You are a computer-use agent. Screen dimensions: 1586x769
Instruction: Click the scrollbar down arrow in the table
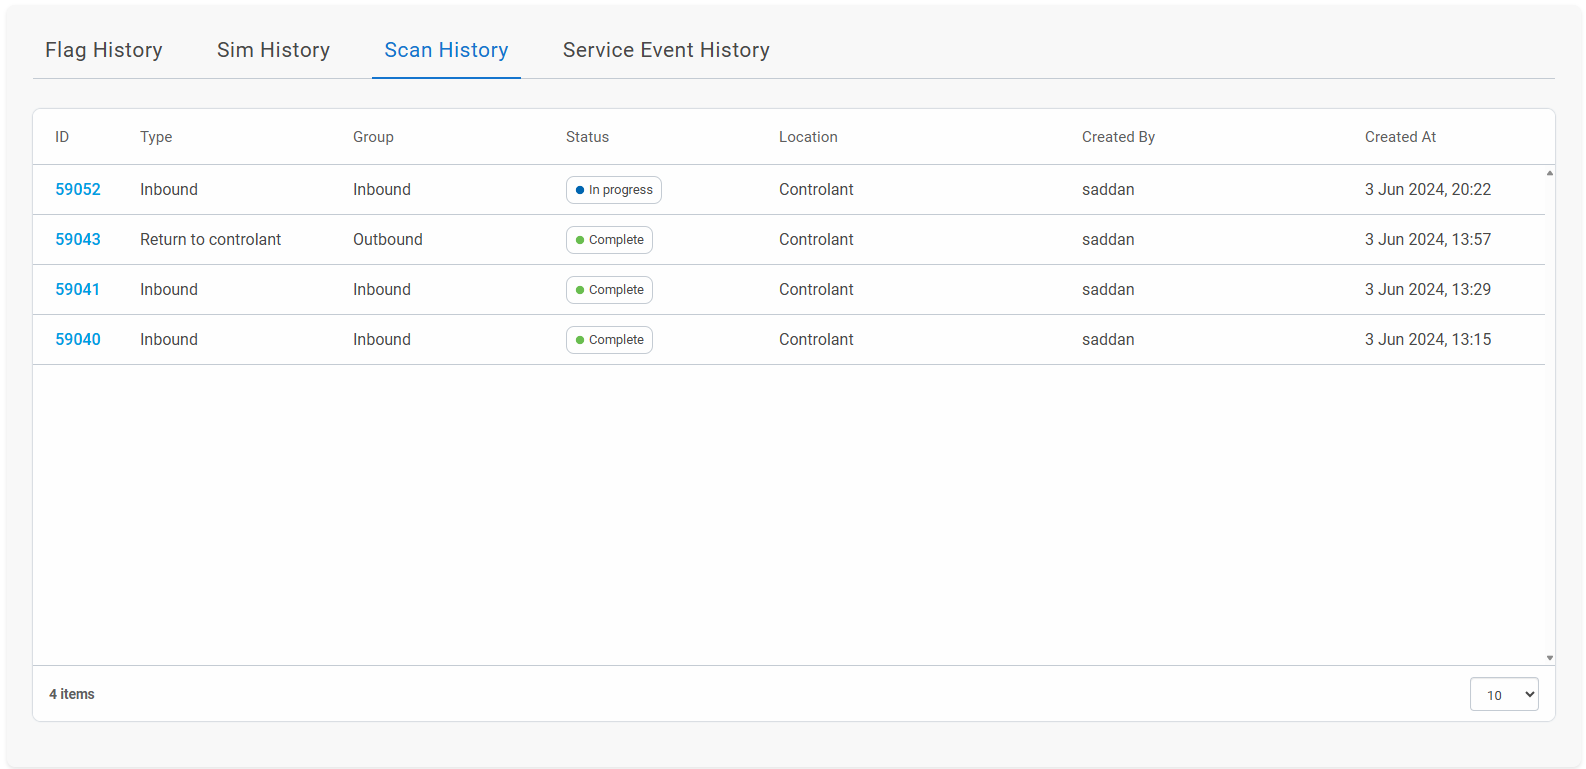(x=1550, y=658)
